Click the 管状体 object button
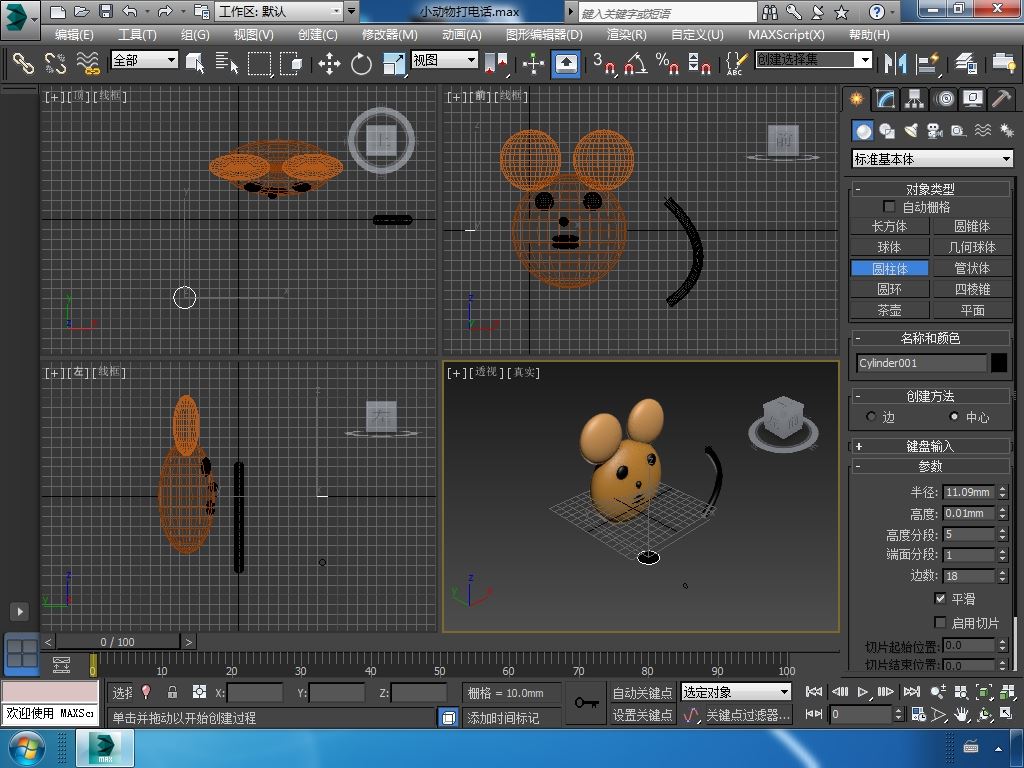This screenshot has width=1024, height=768. coord(972,268)
